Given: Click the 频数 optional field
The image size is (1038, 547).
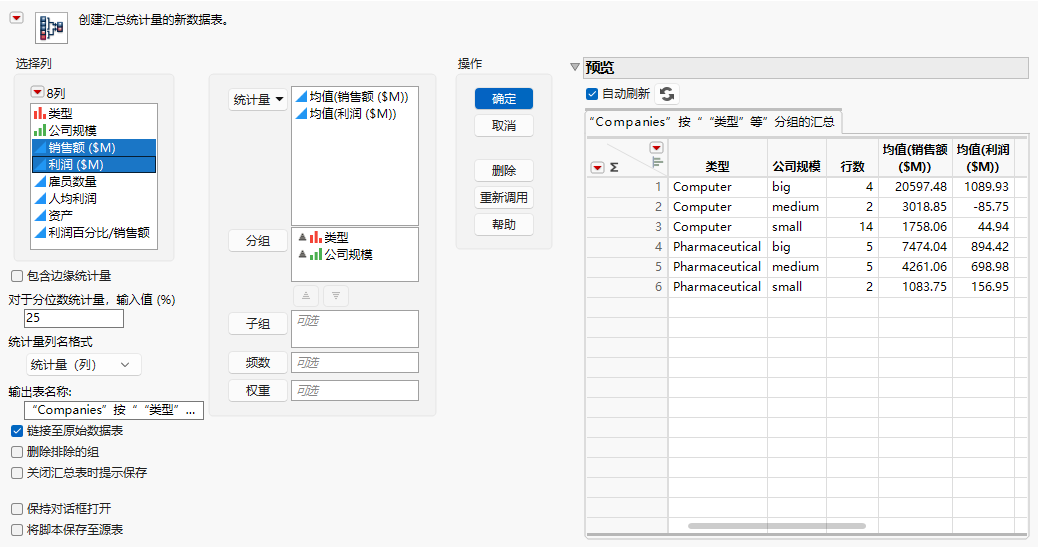Looking at the screenshot, I should (x=355, y=363).
